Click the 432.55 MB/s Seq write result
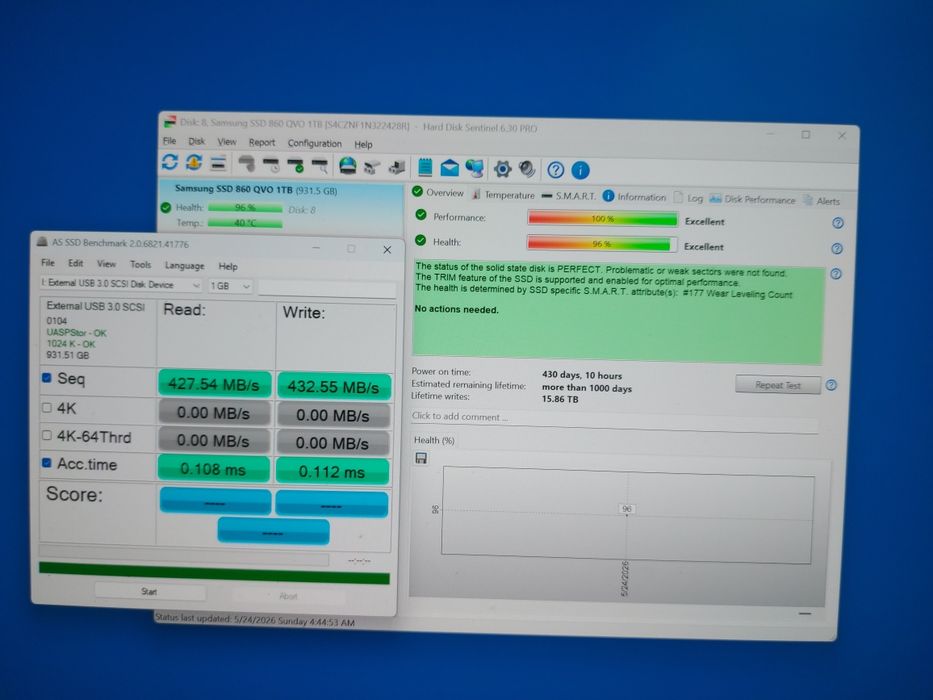Viewport: 933px width, 700px height. [334, 387]
